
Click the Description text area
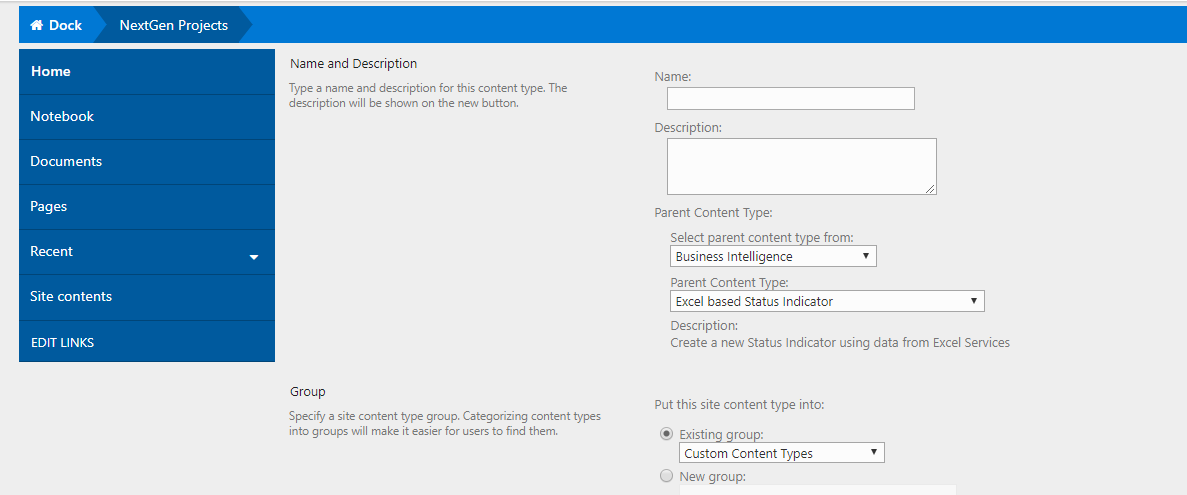pos(802,167)
